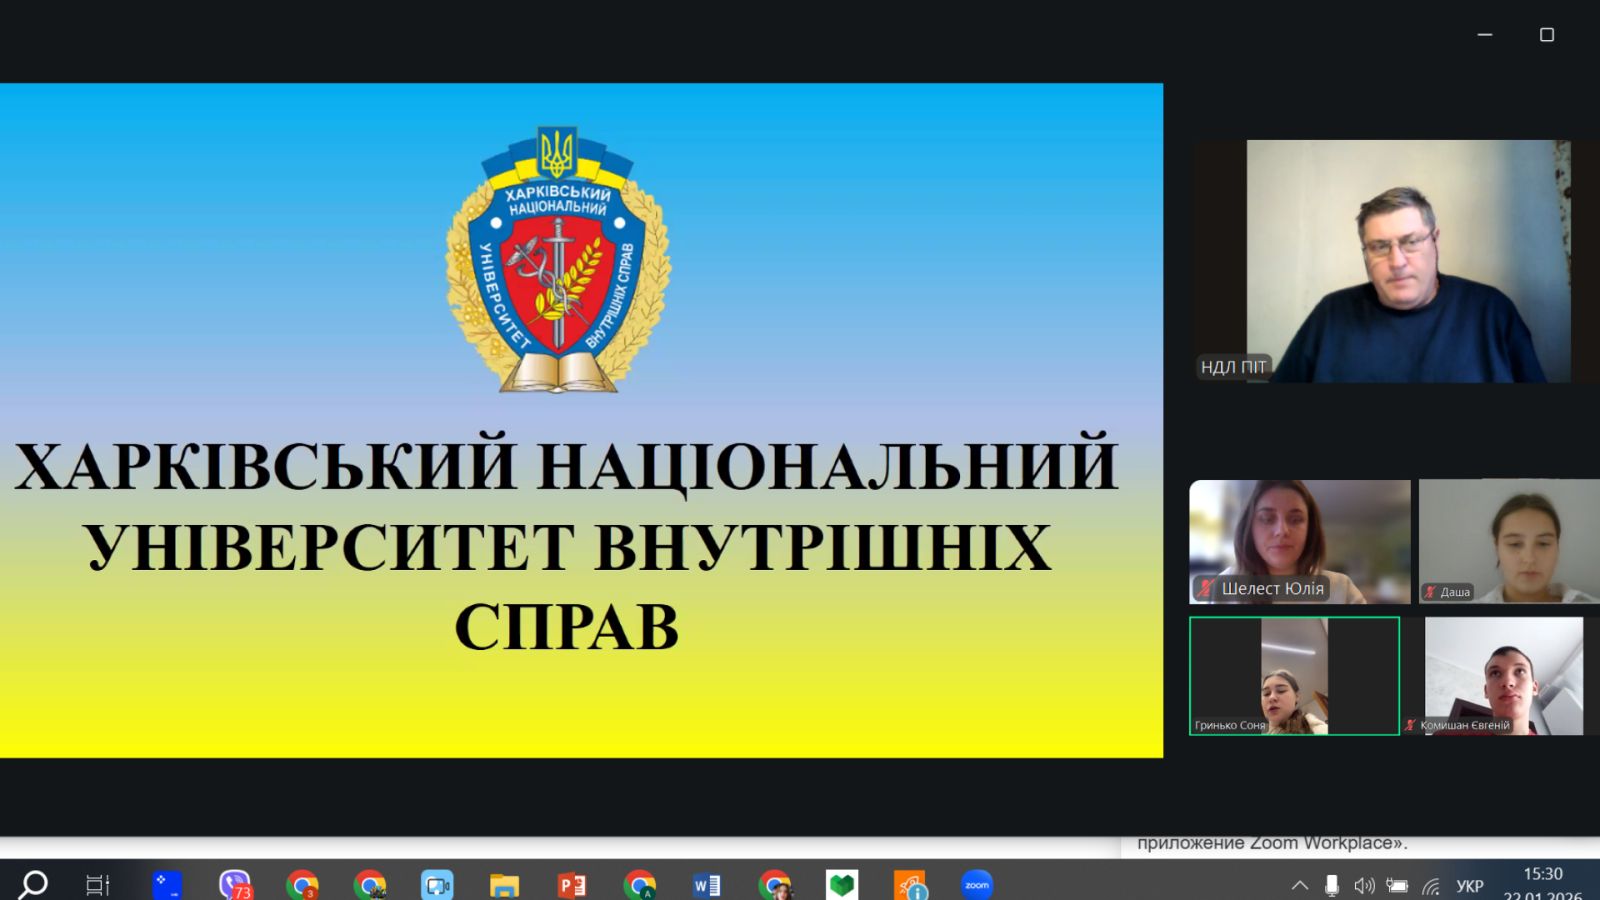This screenshot has width=1600, height=900.
Task: Select the НДЛ ПІТ participant video
Action: 1408,261
